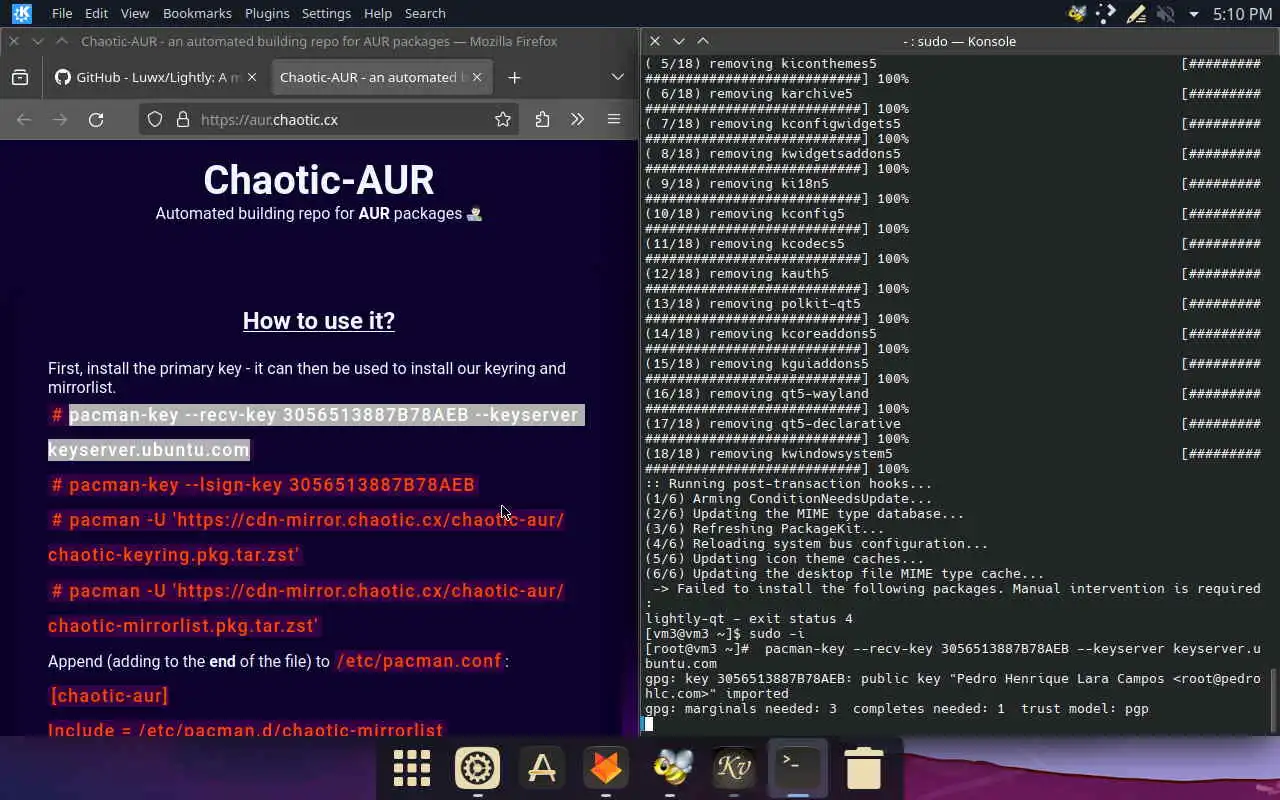Click the pacman-key --recv-key command text
Viewport: 1280px width, 800px height.
tap(316, 432)
